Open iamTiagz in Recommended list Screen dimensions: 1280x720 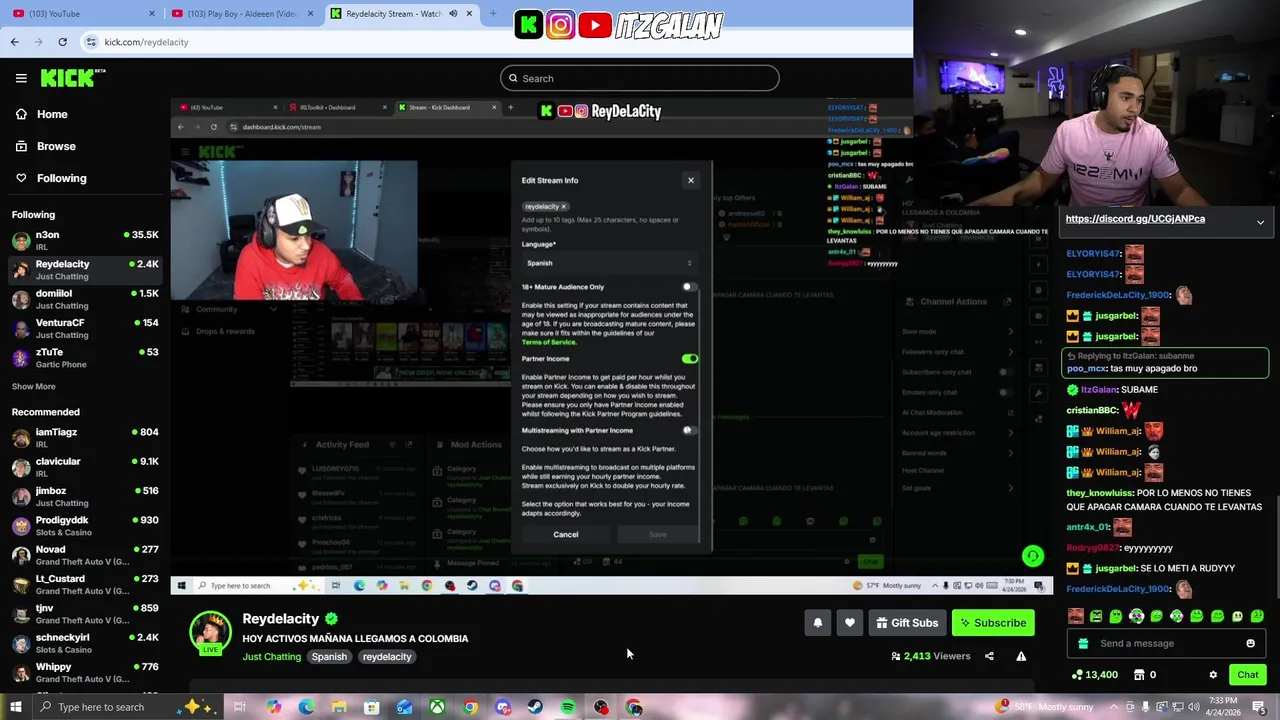tap(85, 438)
